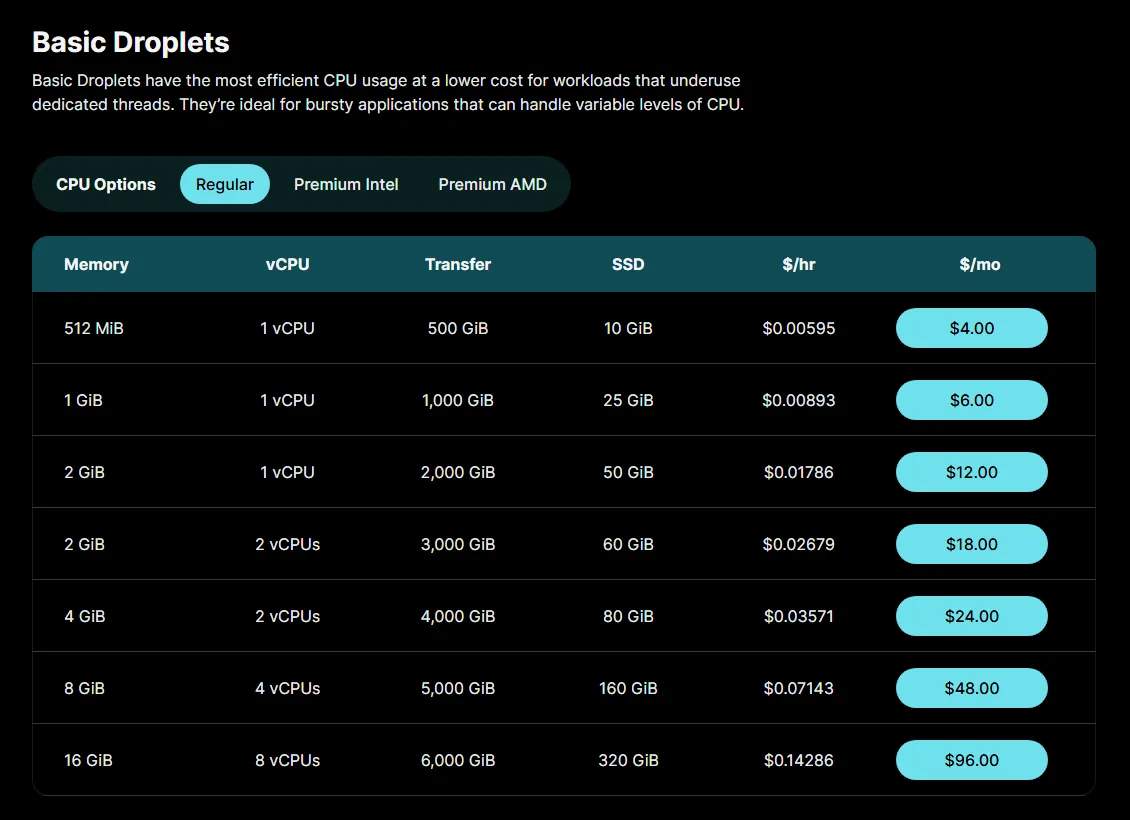Choose the $48.00 monthly plan button
Screen dimensions: 1130x820
click(x=971, y=688)
